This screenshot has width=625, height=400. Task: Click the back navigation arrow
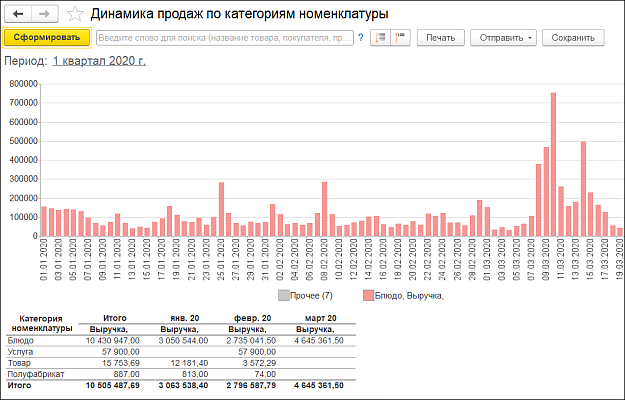pos(19,14)
